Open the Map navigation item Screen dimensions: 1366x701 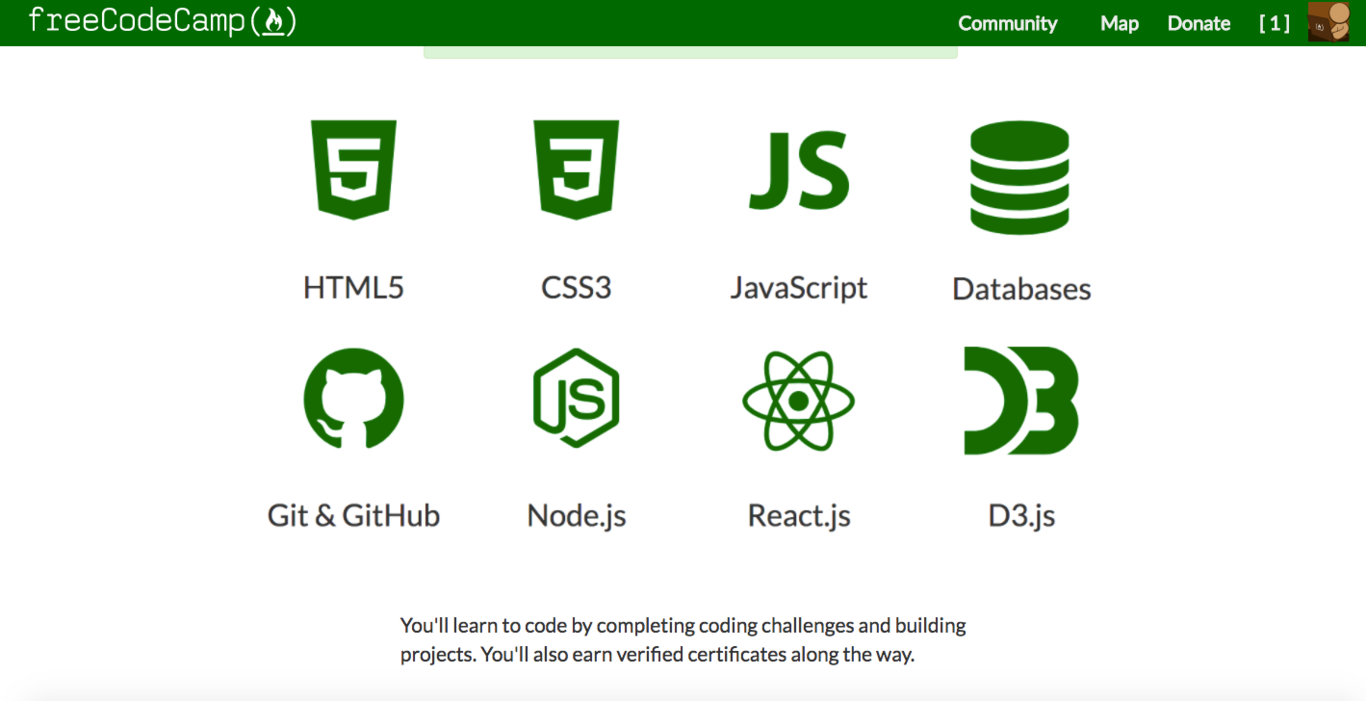(x=1119, y=23)
